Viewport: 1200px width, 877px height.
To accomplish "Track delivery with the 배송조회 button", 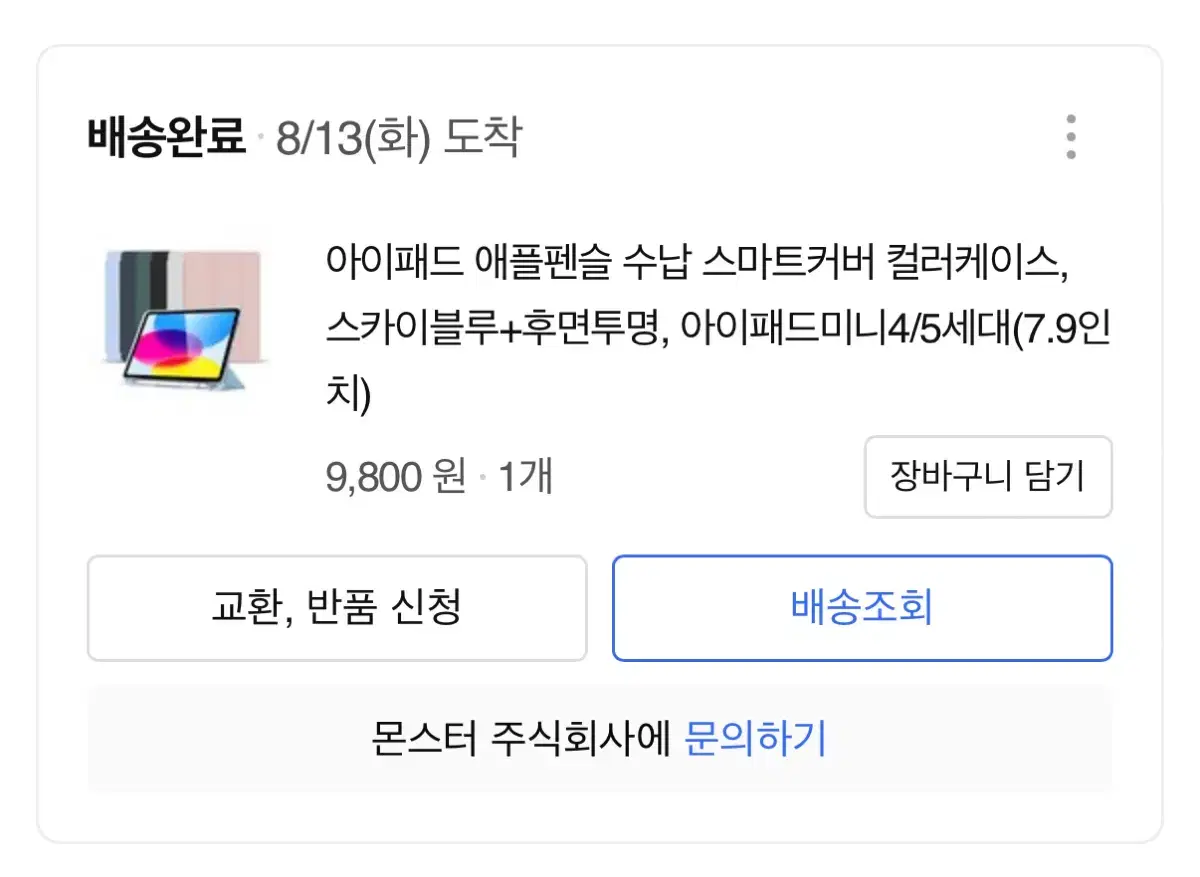I will 861,607.
